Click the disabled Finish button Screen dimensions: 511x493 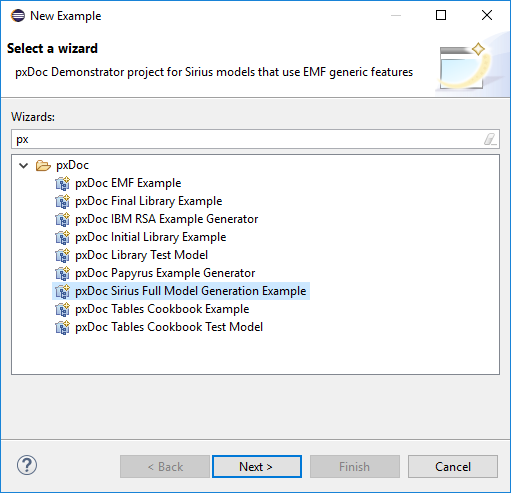[x=355, y=466]
